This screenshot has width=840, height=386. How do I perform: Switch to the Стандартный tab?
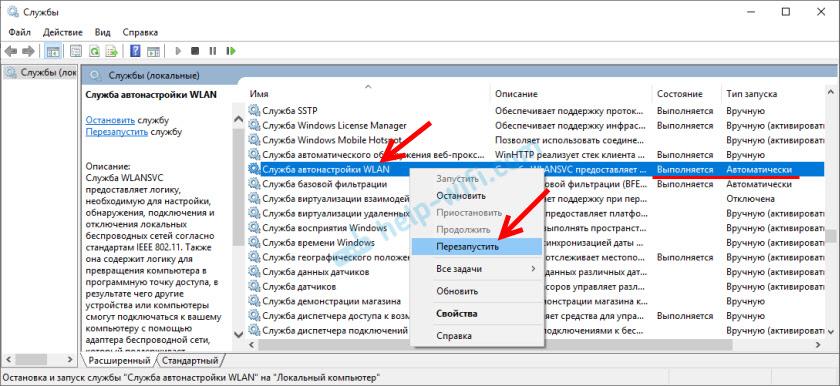click(x=190, y=360)
